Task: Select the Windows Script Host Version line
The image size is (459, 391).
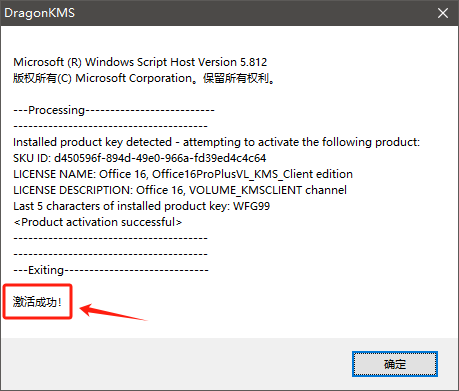Action: (140, 62)
